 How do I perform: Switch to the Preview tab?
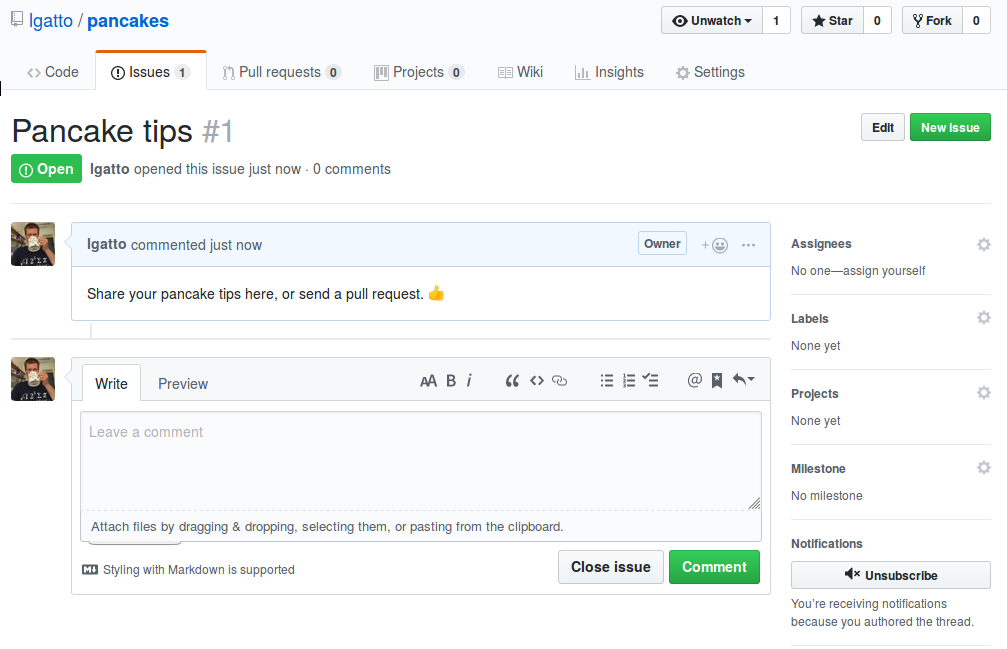(x=183, y=383)
